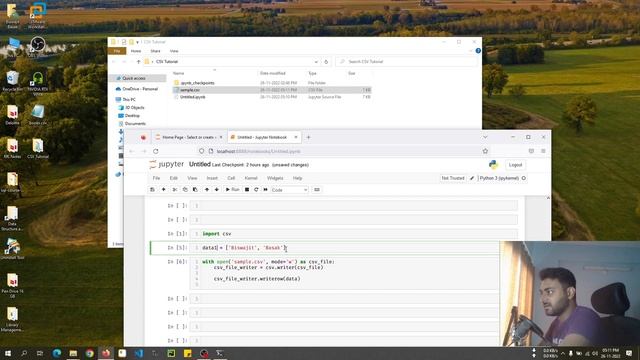This screenshot has width=640, height=360.
Task: Click the import csv code cell
Action: [x=353, y=234]
